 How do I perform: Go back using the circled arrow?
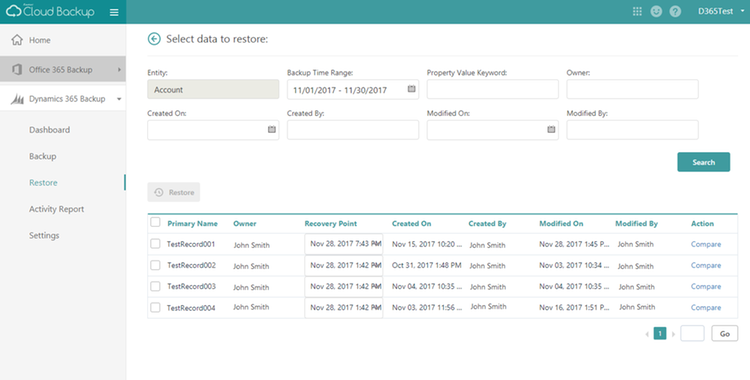[x=154, y=39]
